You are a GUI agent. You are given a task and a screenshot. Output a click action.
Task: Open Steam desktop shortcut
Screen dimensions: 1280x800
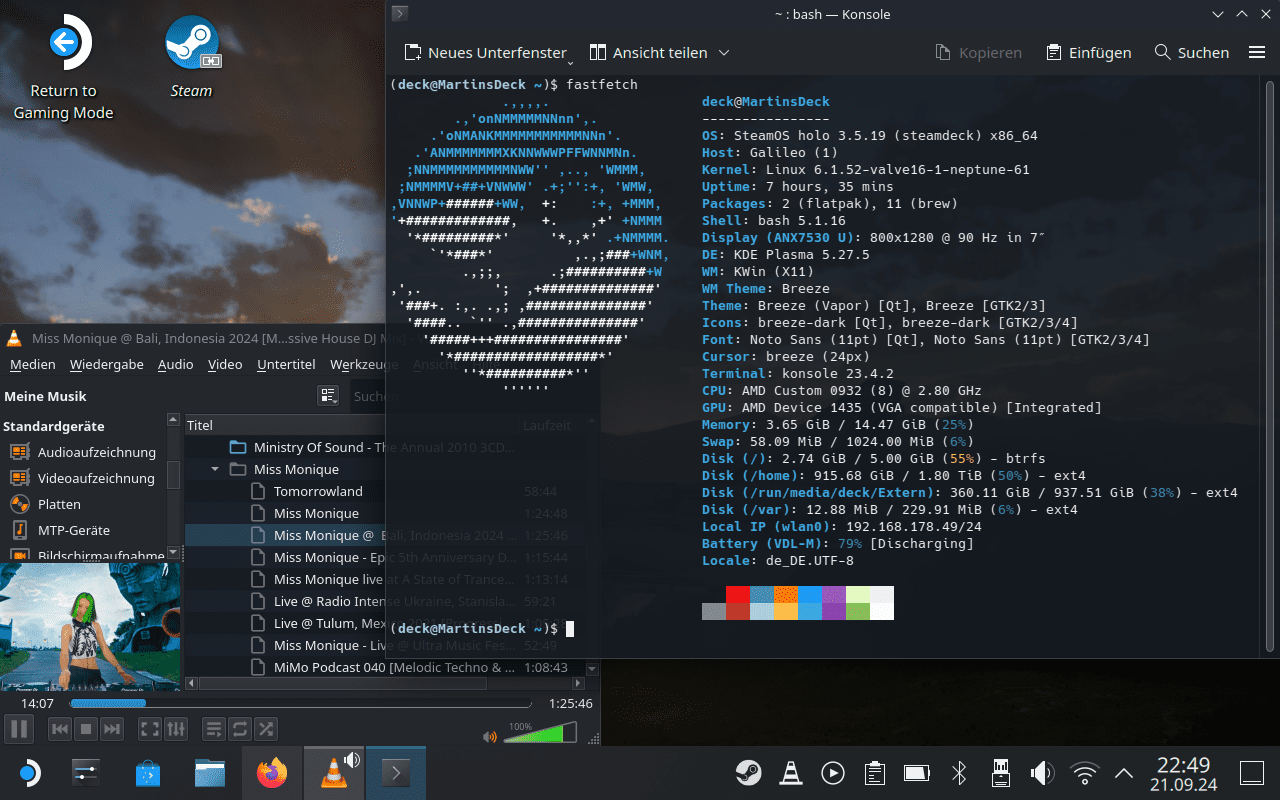coord(191,57)
